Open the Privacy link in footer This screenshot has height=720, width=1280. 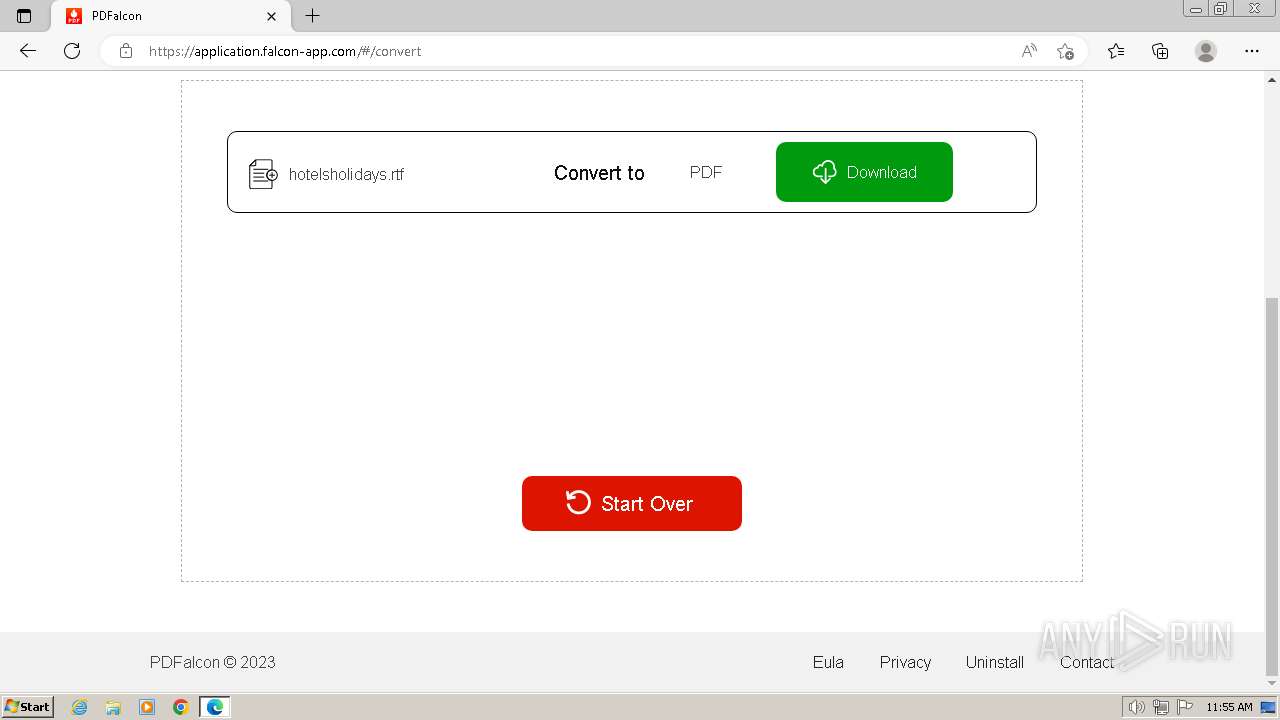pos(905,662)
